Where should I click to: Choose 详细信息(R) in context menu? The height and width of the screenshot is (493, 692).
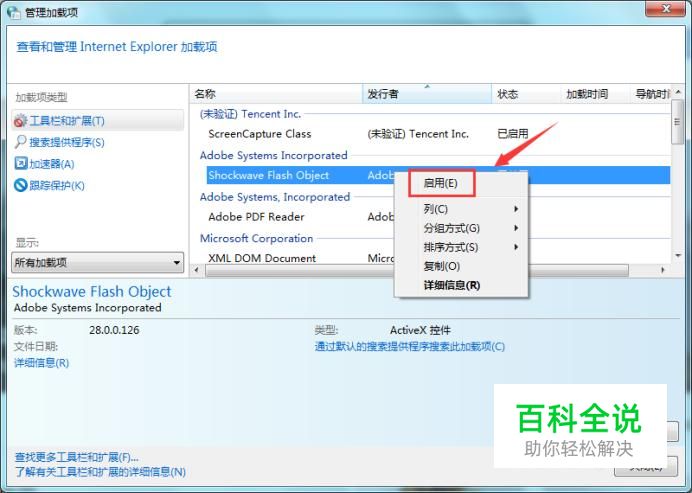click(461, 285)
